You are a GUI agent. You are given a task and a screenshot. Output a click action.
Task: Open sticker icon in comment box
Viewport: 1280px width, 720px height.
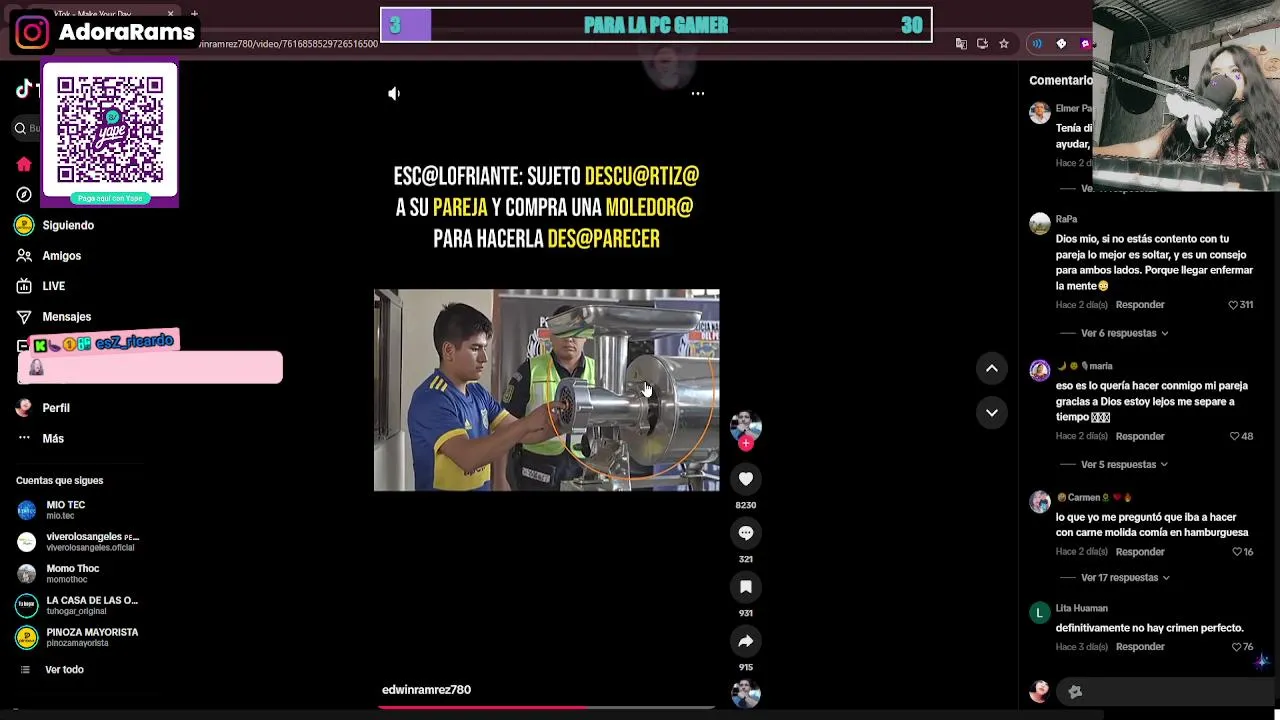pyautogui.click(x=1075, y=691)
